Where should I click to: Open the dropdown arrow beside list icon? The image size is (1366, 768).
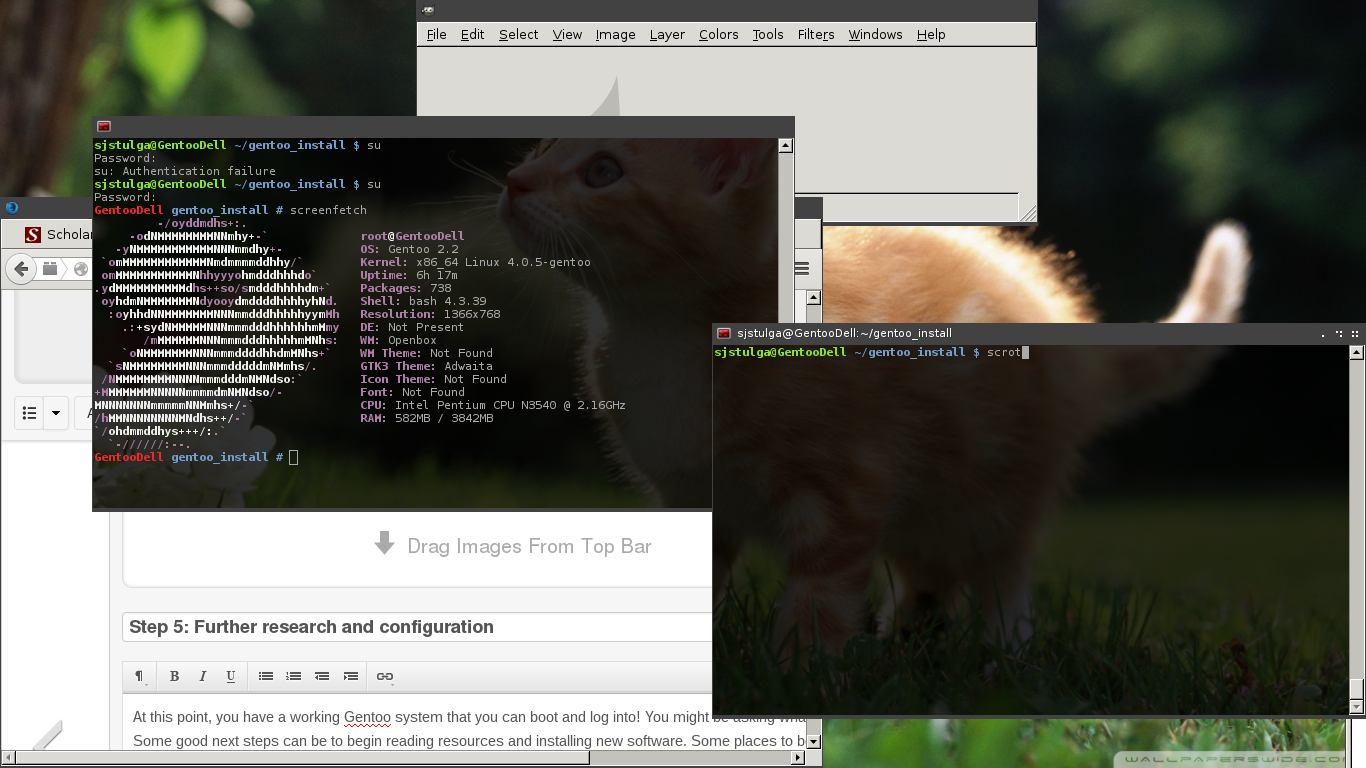56,413
